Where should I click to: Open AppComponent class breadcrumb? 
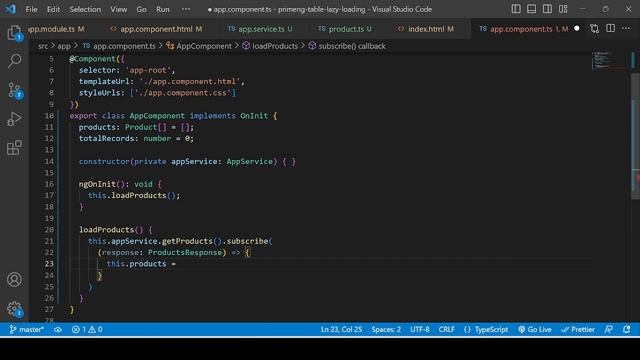point(199,46)
